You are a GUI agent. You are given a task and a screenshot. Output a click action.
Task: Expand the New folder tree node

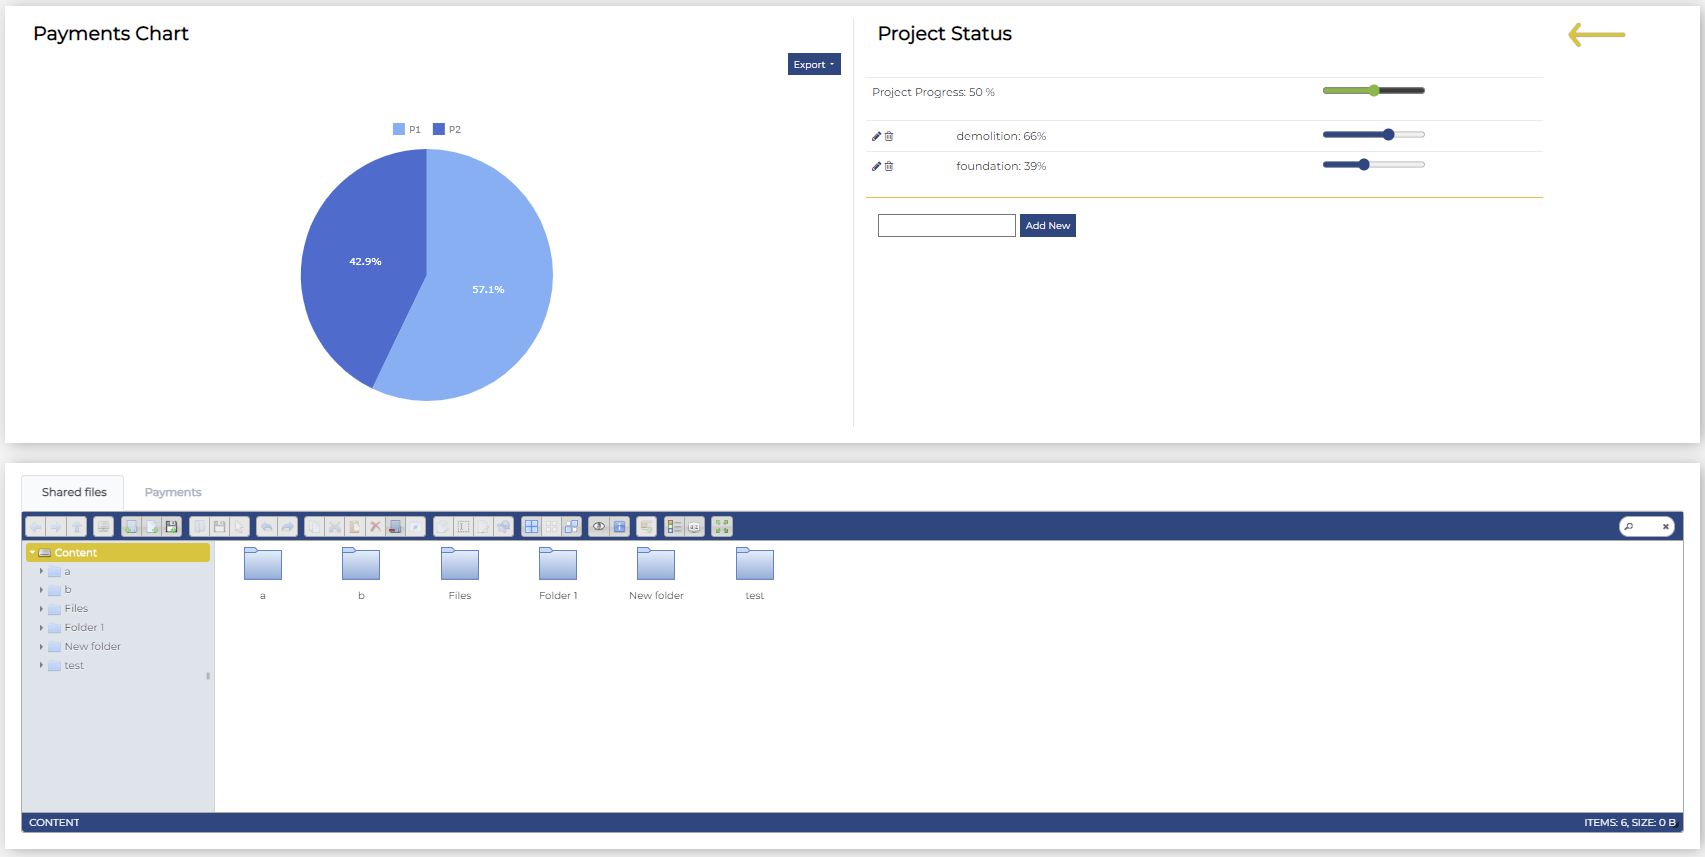[41, 647]
